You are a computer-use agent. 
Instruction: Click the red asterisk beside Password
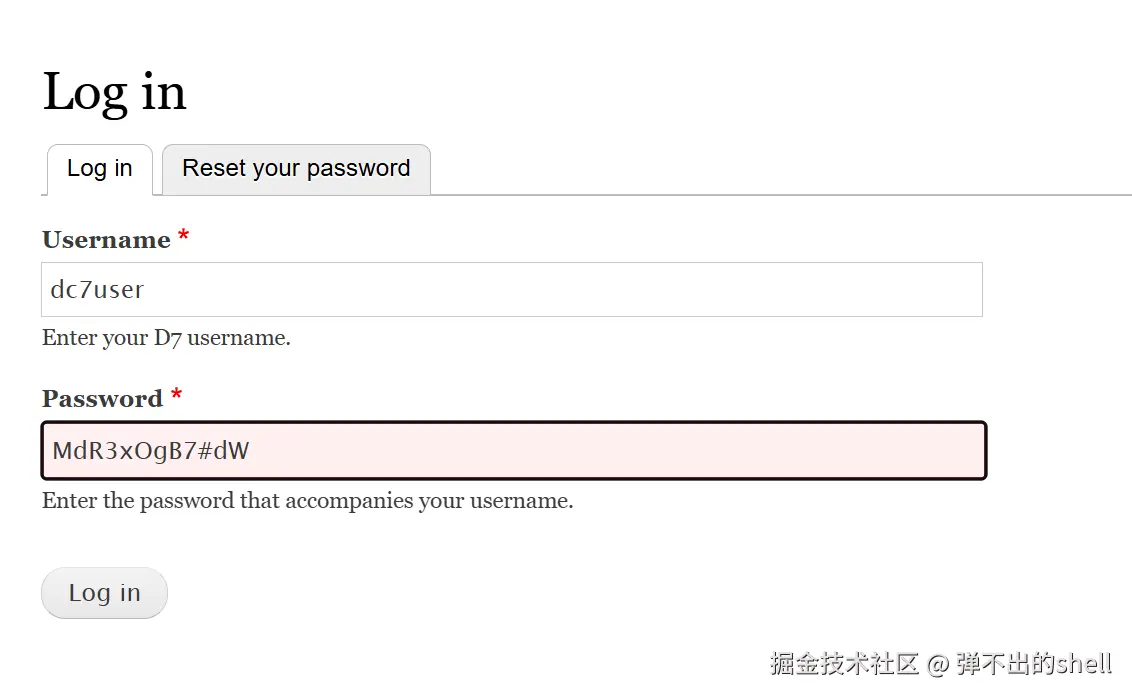(175, 395)
